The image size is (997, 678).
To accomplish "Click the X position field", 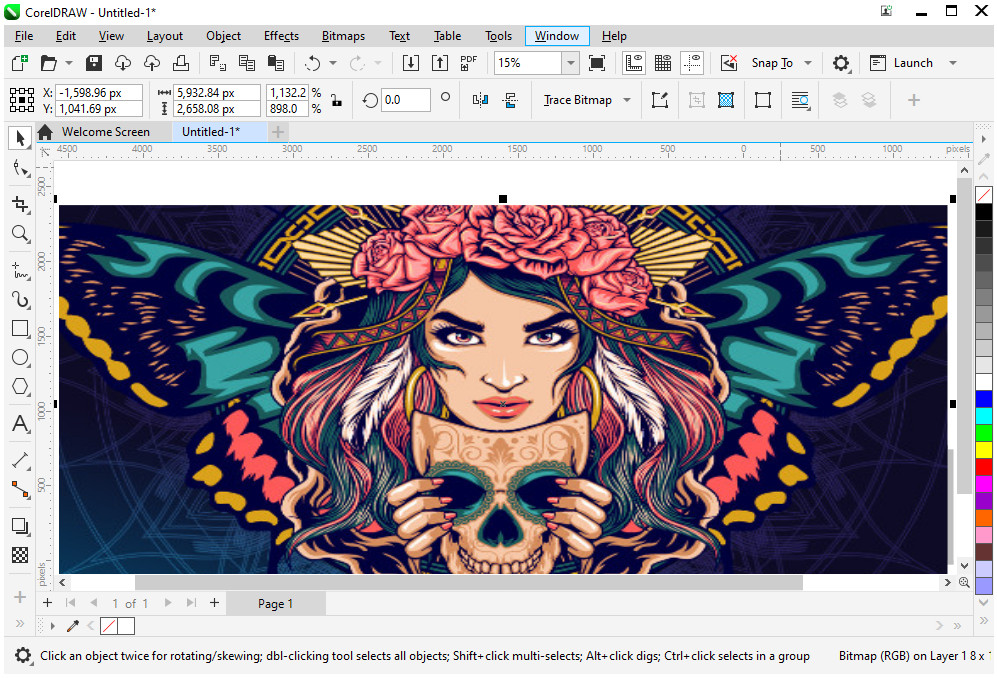I will [x=99, y=92].
